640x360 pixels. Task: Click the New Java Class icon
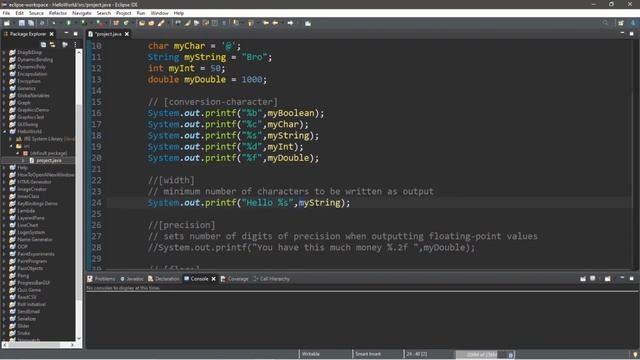tap(126, 23)
